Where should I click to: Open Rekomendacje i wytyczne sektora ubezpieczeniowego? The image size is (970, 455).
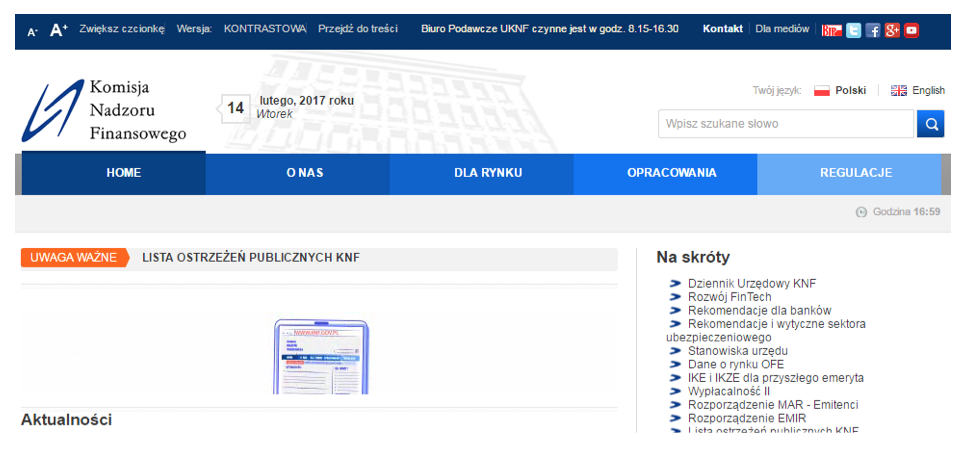tap(766, 331)
